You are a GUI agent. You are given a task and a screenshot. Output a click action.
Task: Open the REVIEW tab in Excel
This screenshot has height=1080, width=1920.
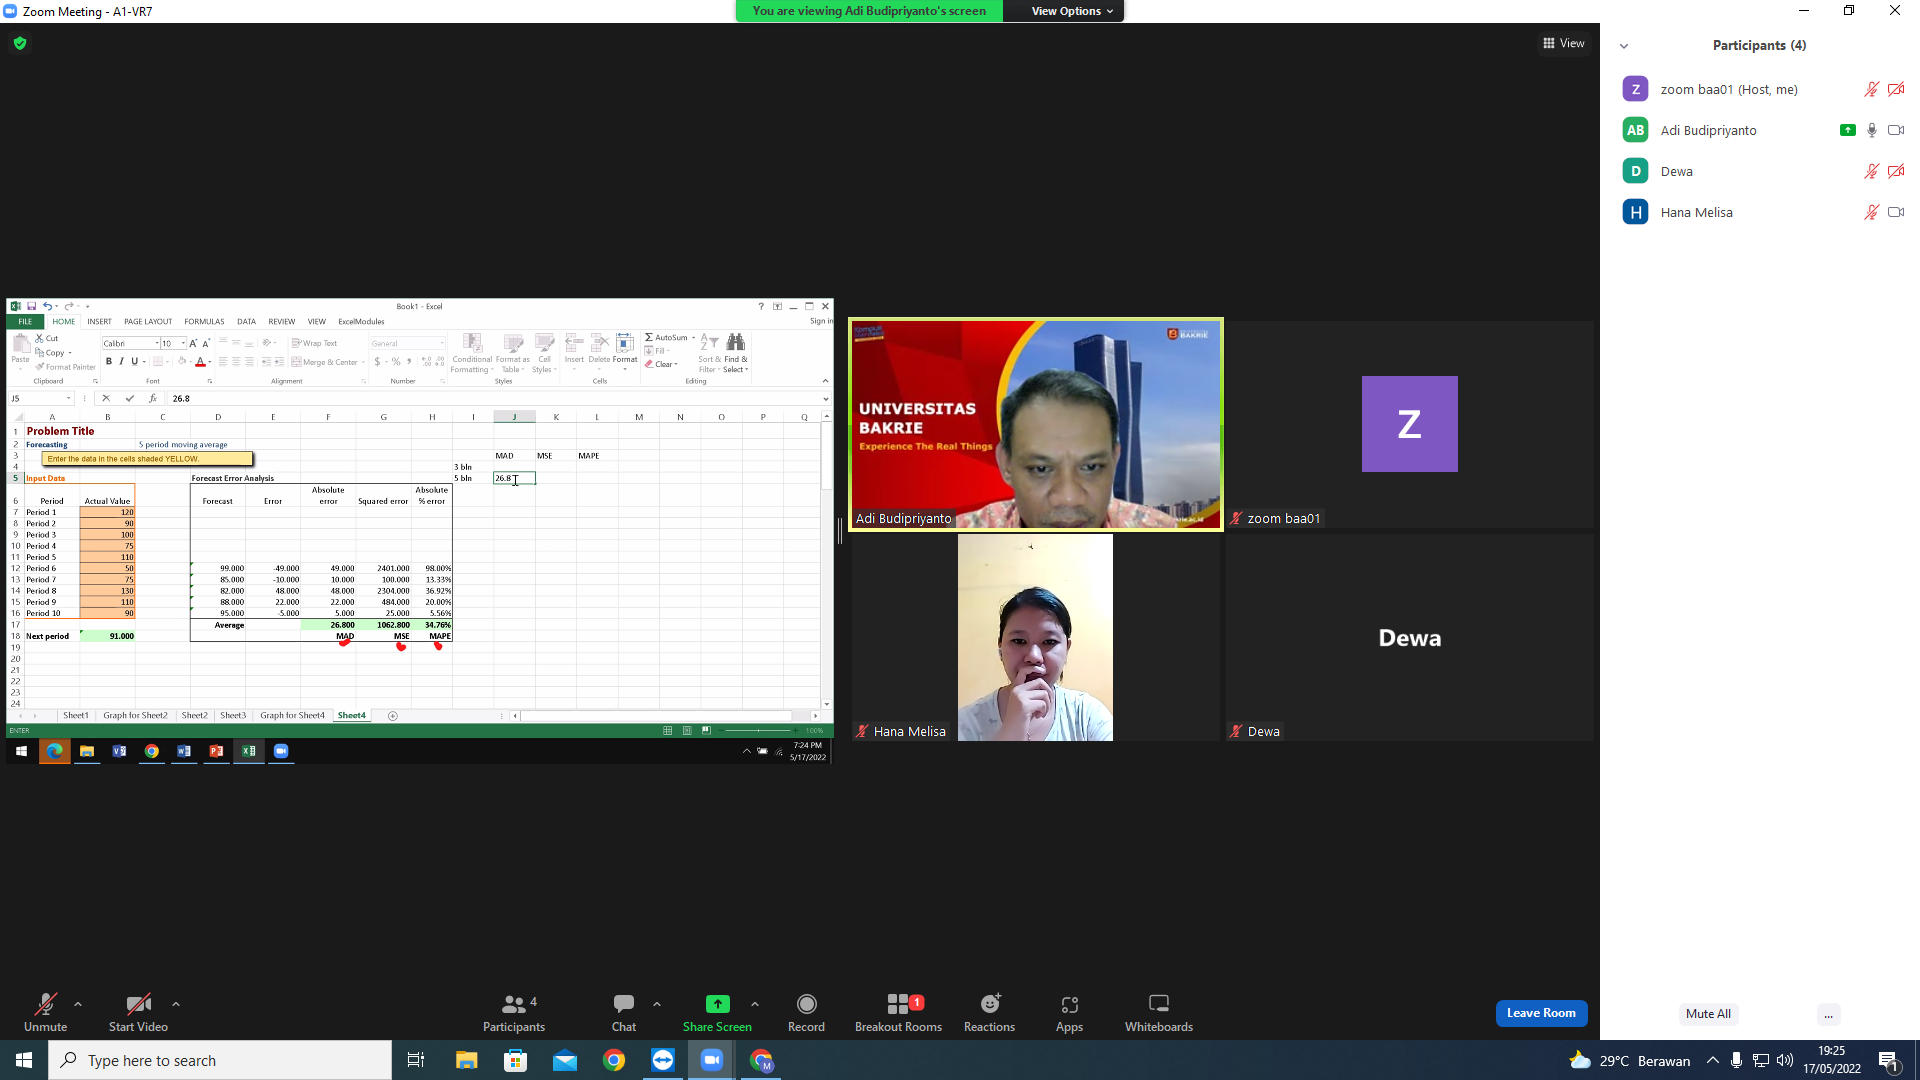[281, 322]
